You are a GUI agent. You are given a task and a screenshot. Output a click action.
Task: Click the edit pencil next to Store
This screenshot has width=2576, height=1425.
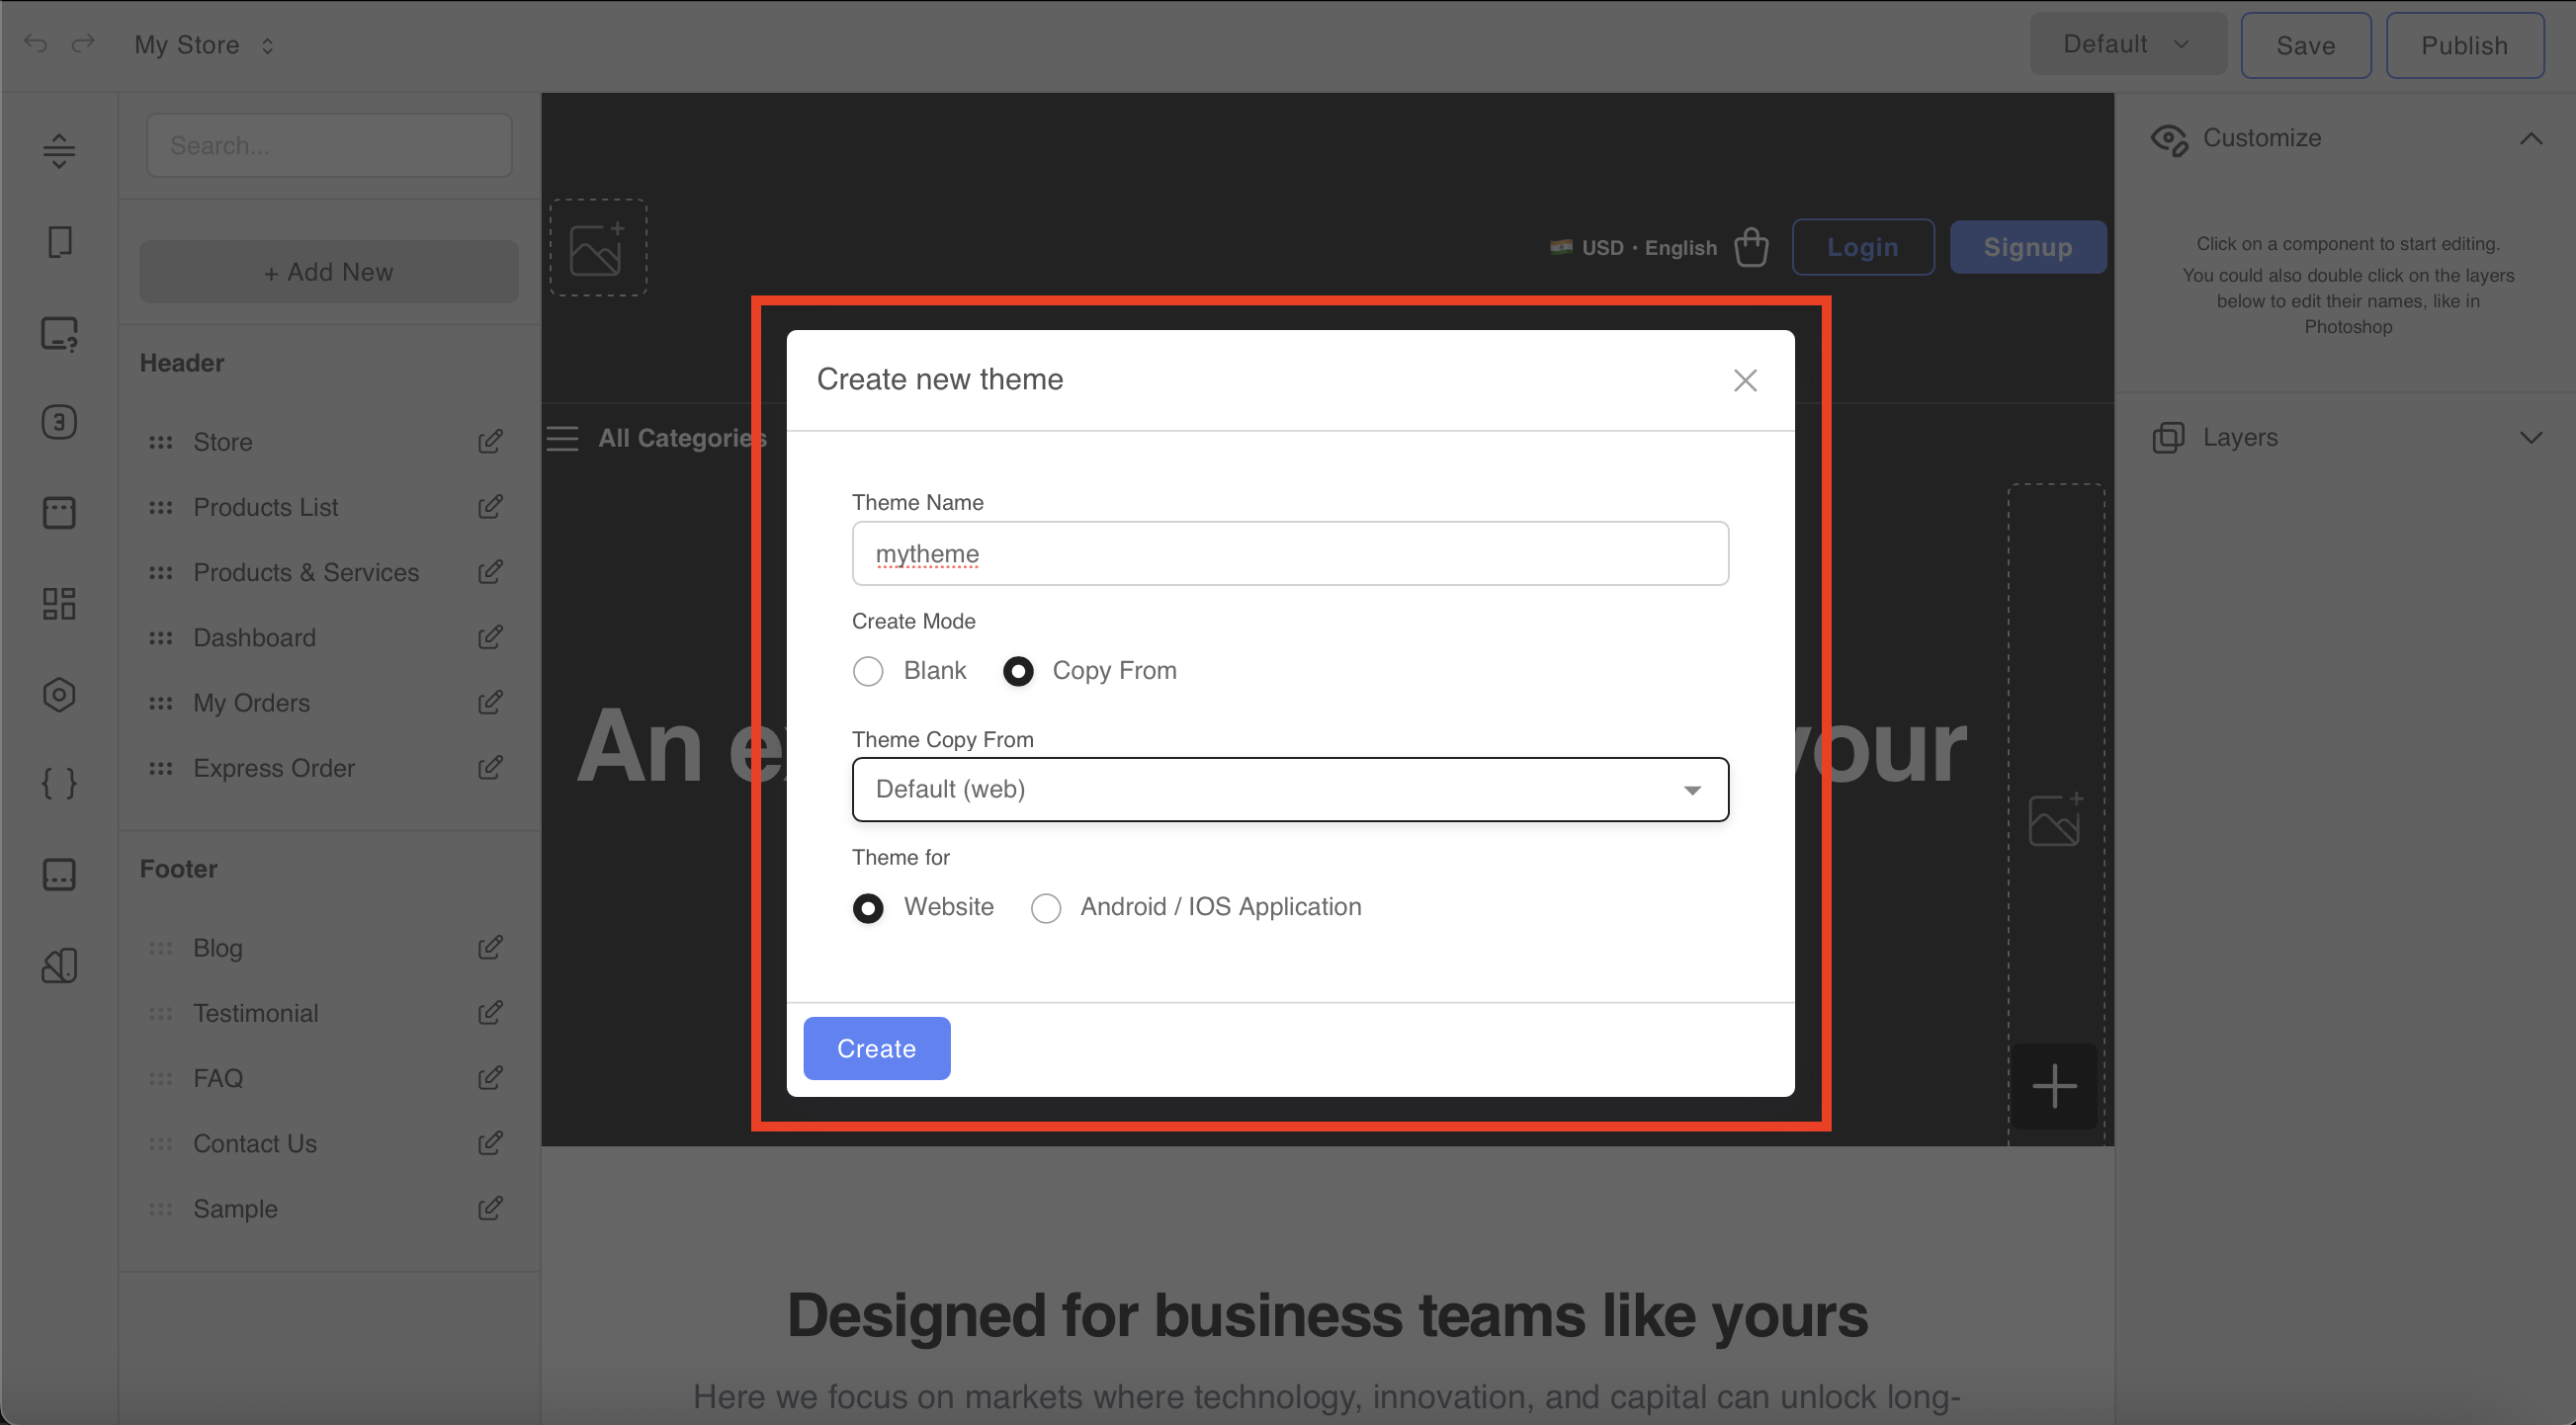(490, 442)
